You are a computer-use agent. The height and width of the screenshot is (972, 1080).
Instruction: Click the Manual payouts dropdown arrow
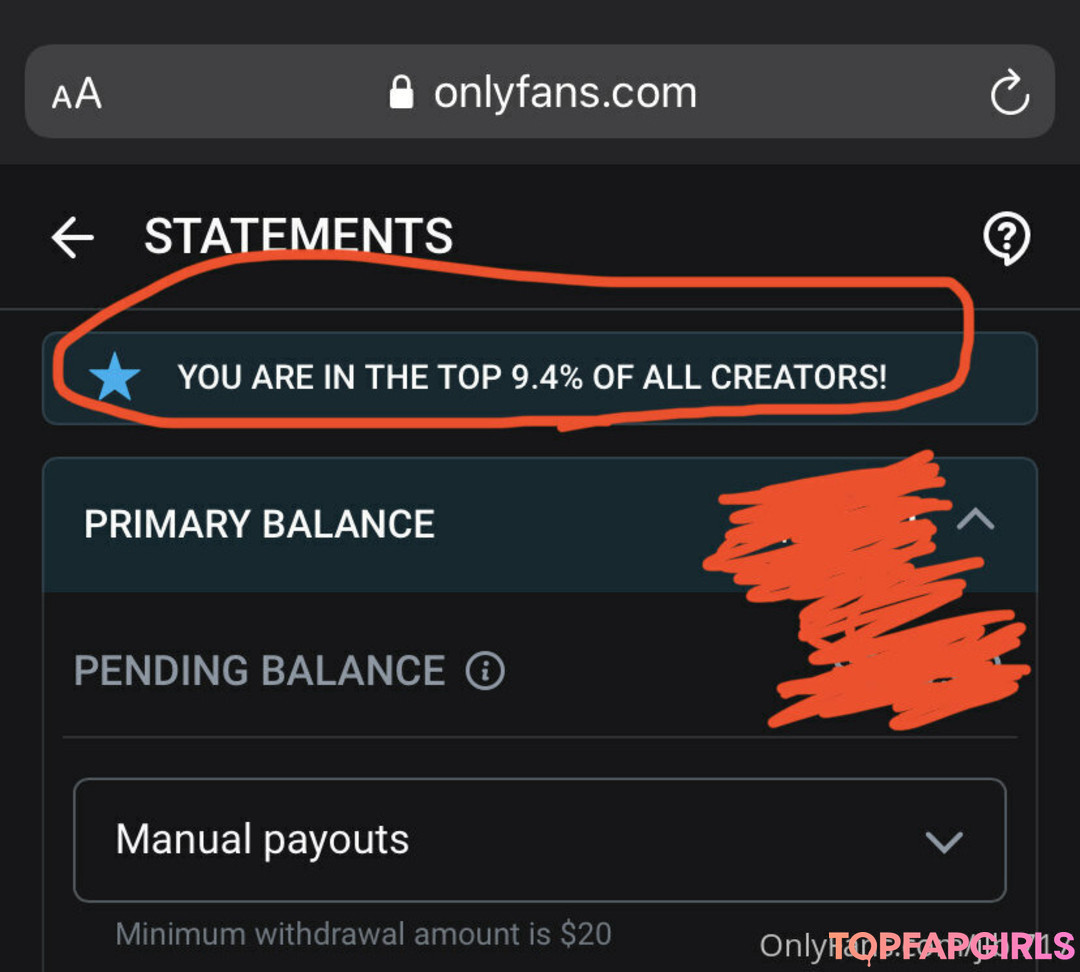944,842
